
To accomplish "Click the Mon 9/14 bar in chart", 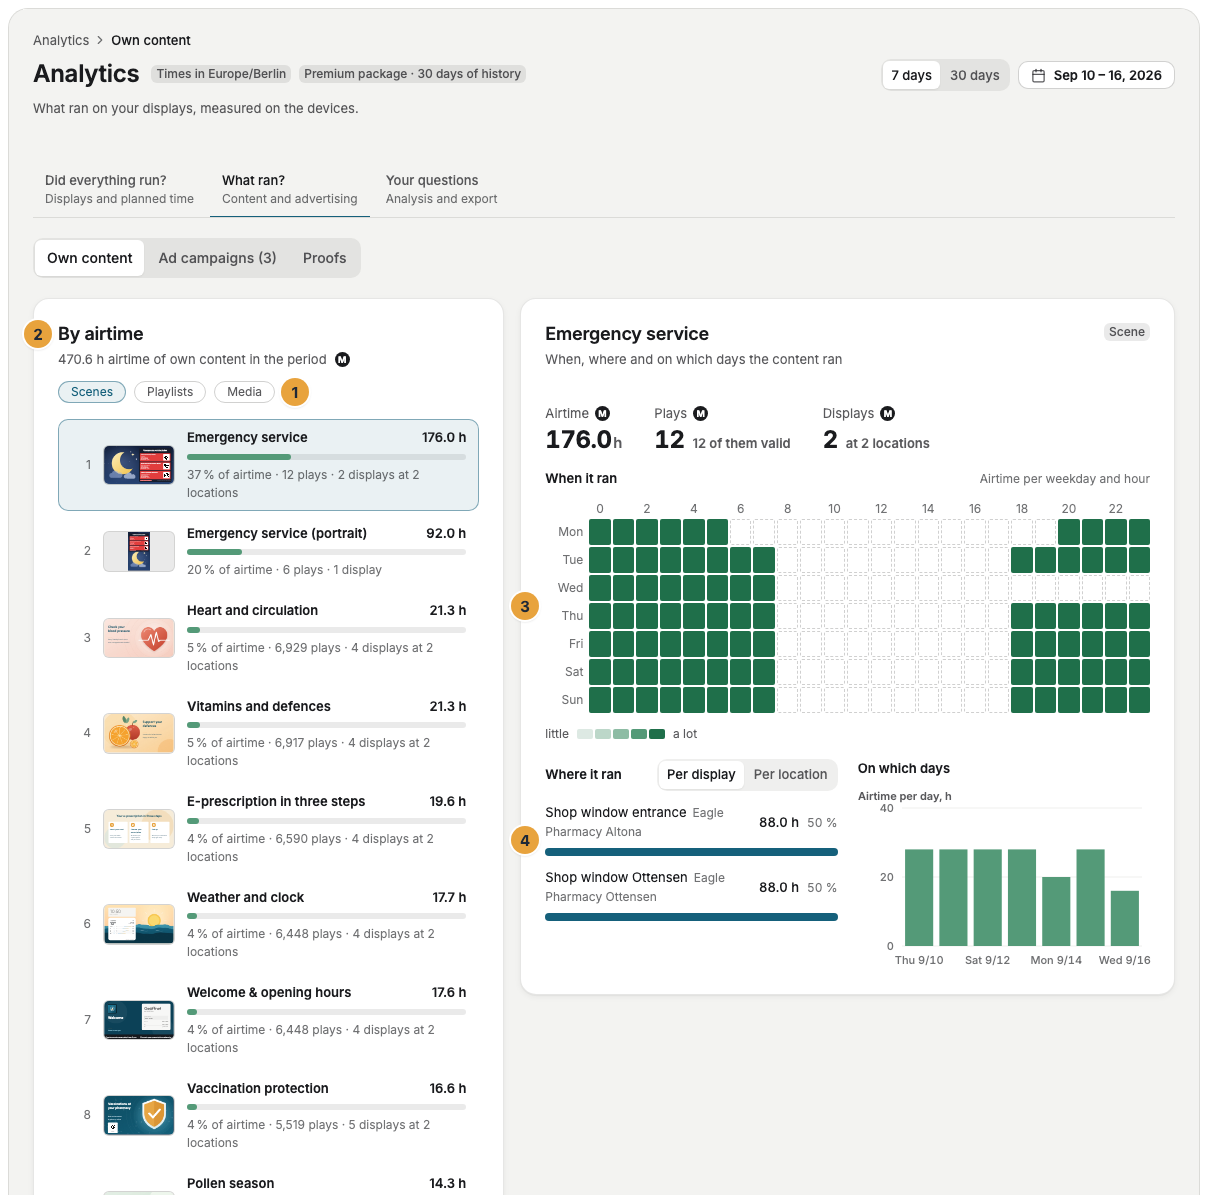I will (1056, 911).
